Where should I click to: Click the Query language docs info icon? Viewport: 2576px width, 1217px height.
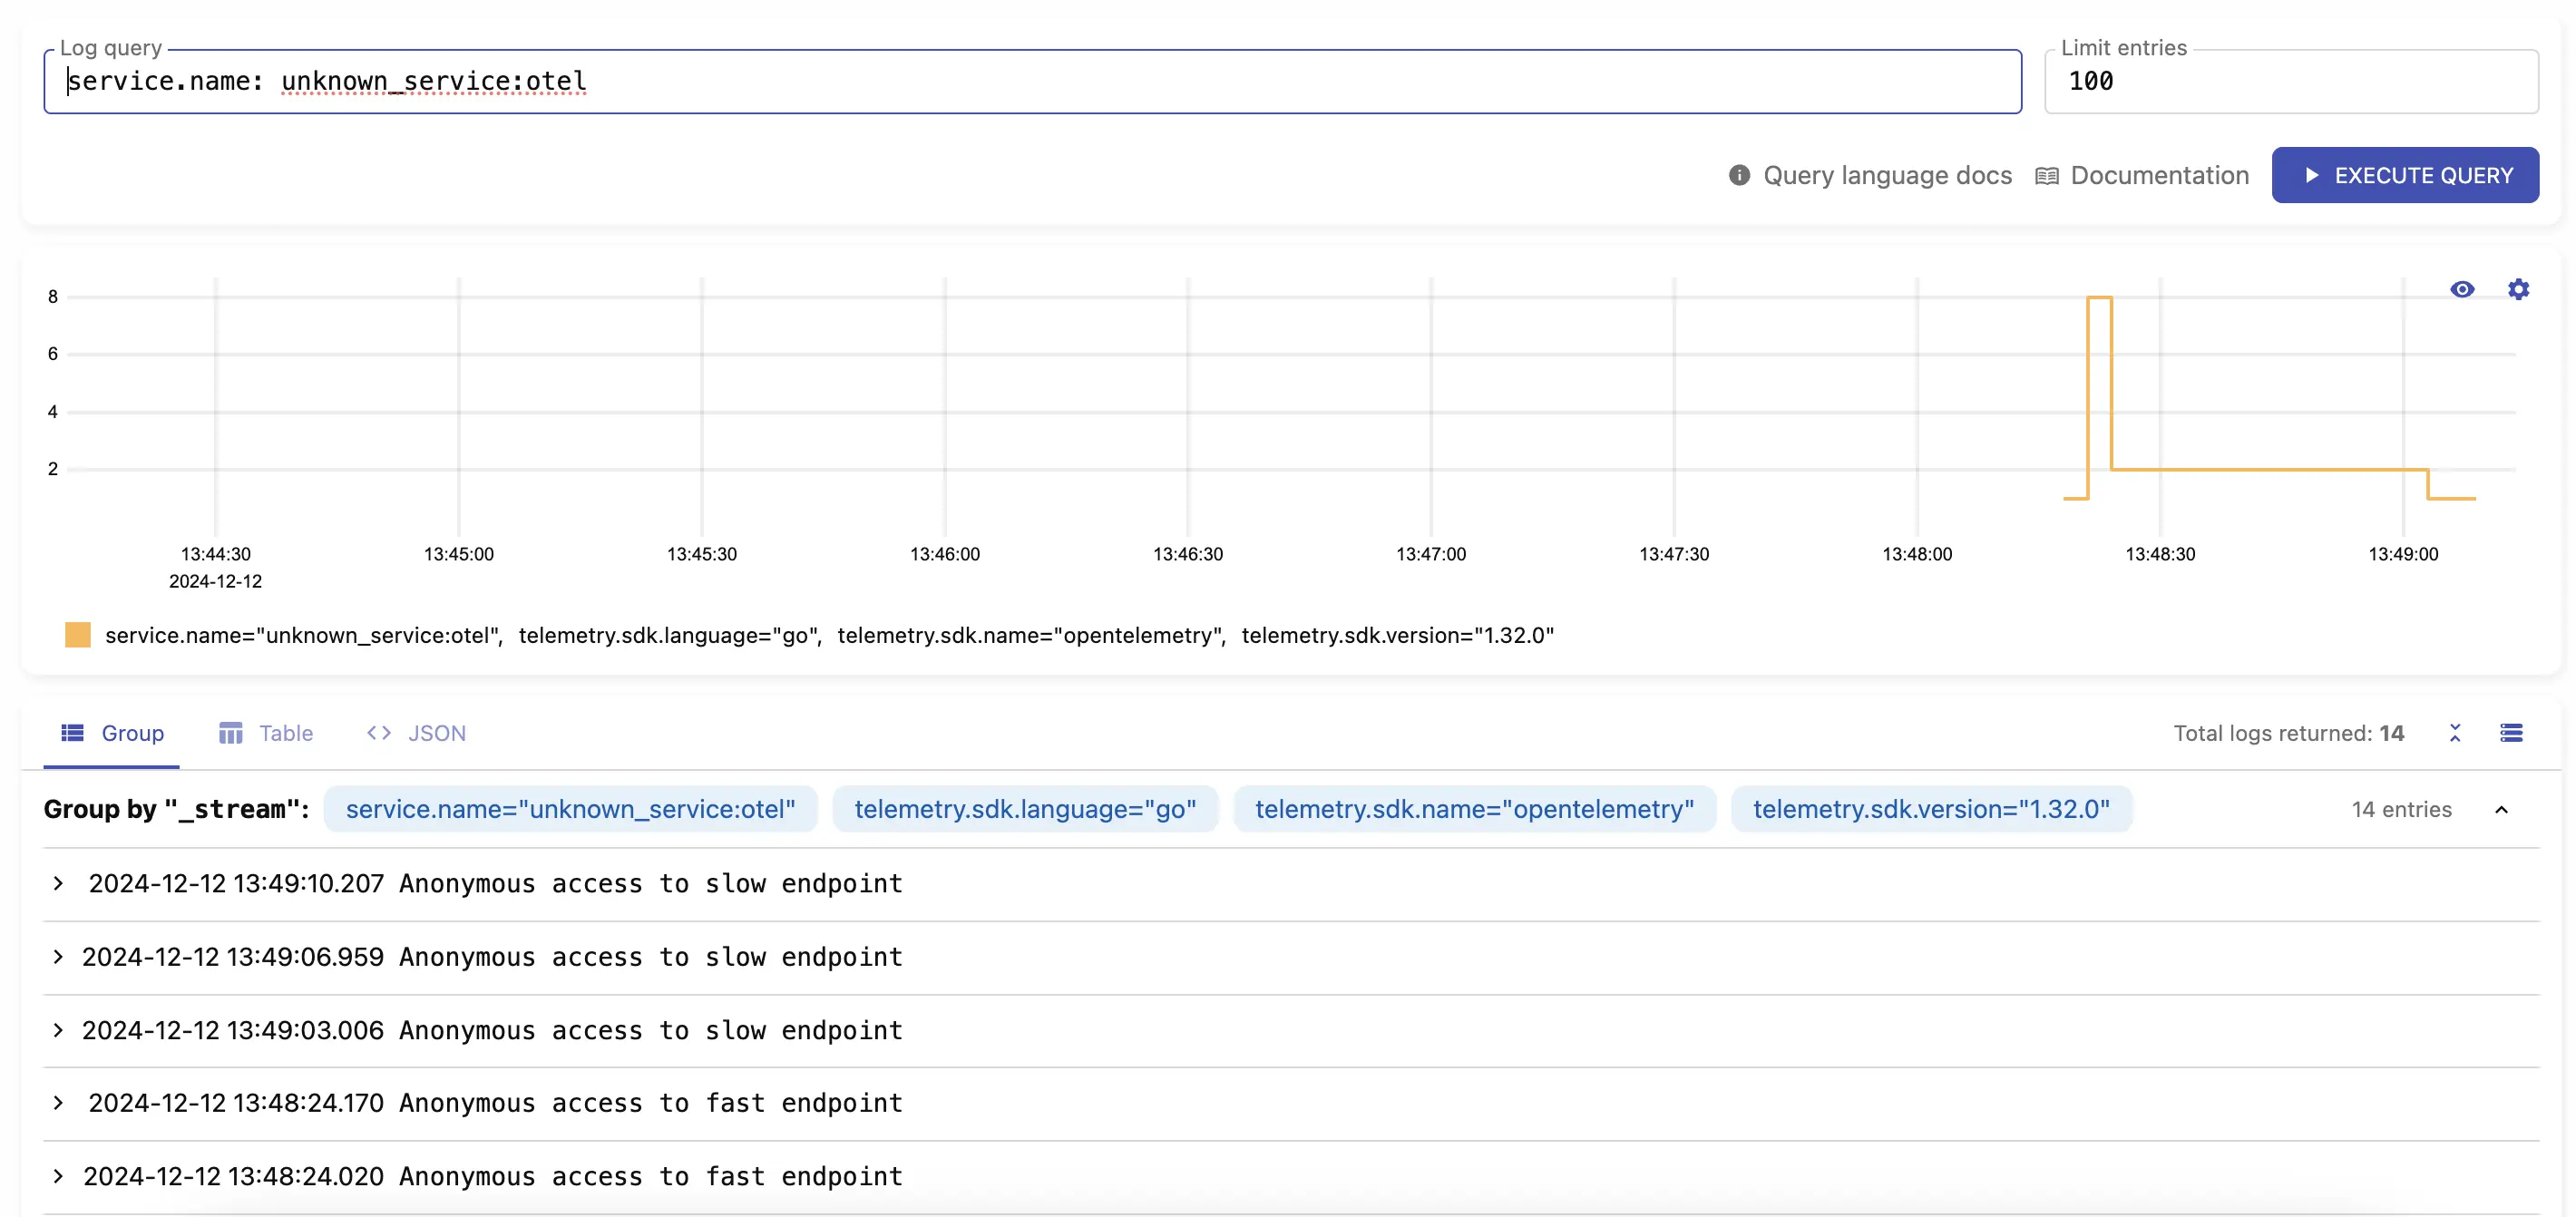click(x=1739, y=176)
